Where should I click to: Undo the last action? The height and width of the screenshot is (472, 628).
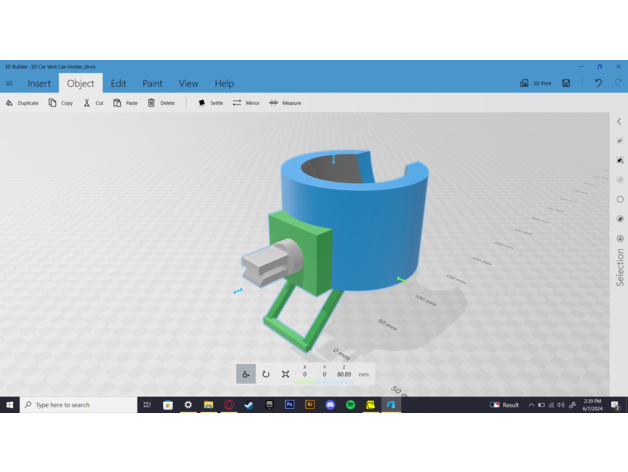click(598, 84)
